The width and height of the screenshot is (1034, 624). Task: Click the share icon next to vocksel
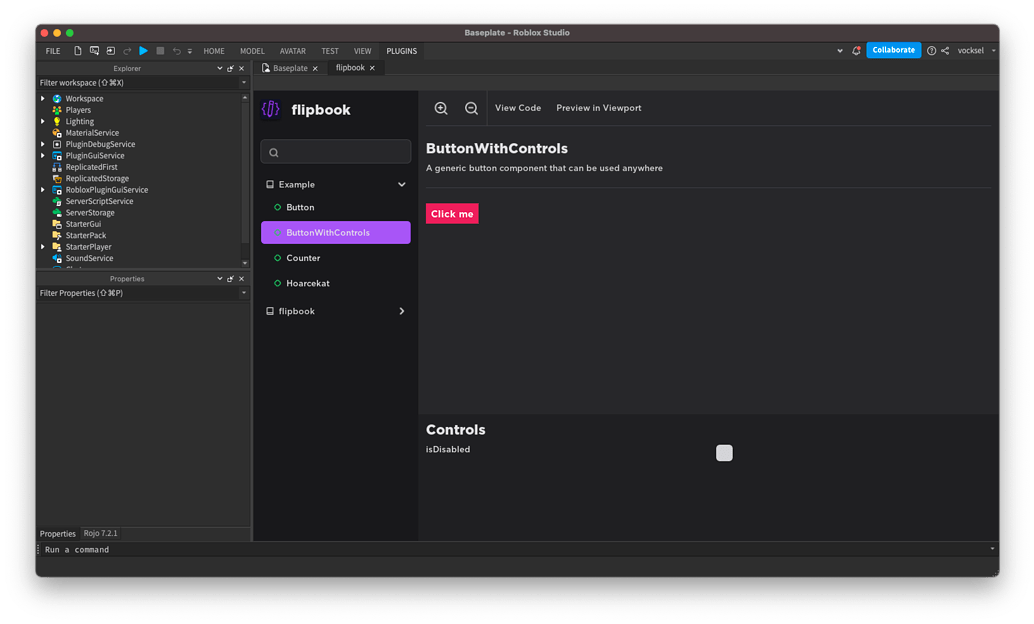click(944, 50)
